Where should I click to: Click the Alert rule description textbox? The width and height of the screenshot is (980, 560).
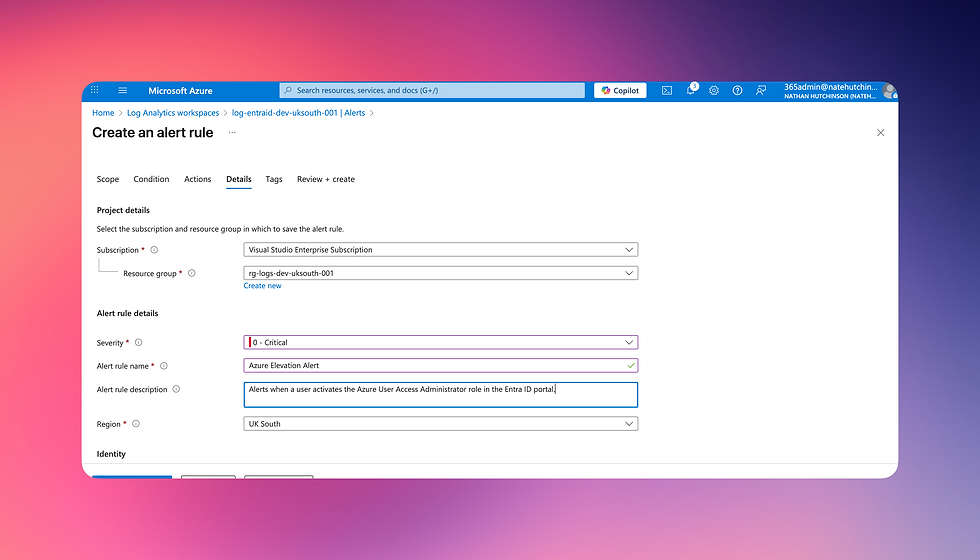click(x=441, y=394)
